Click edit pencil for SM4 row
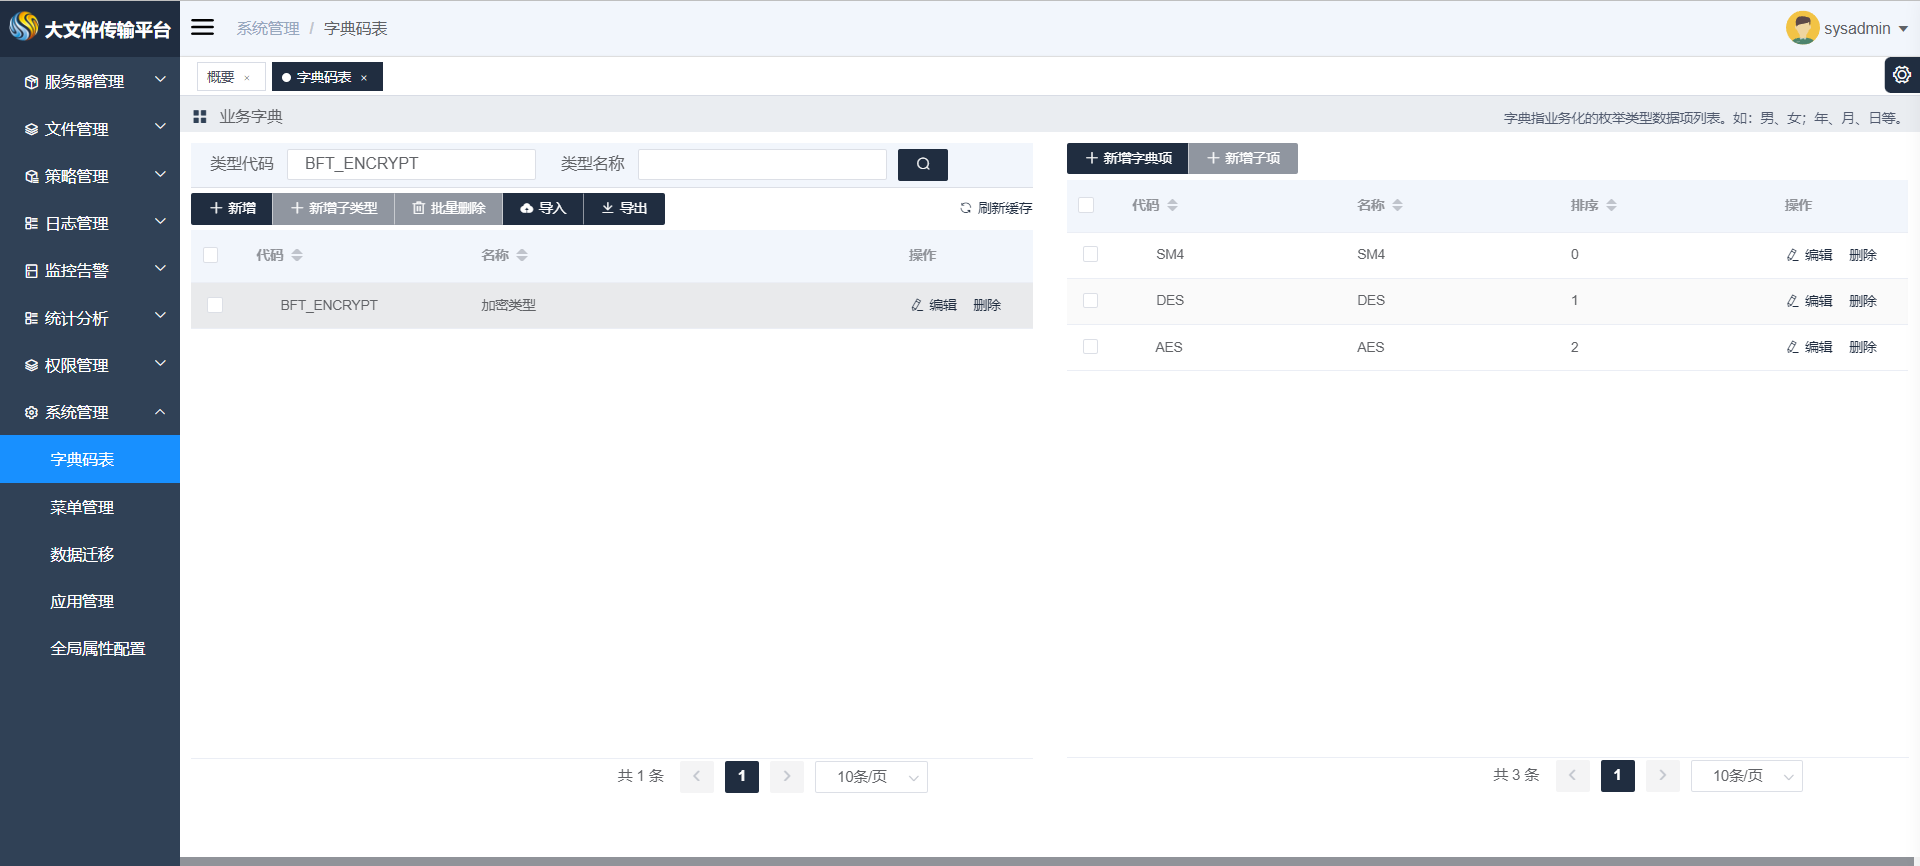Screen dimensions: 1920x866 [x=1809, y=255]
